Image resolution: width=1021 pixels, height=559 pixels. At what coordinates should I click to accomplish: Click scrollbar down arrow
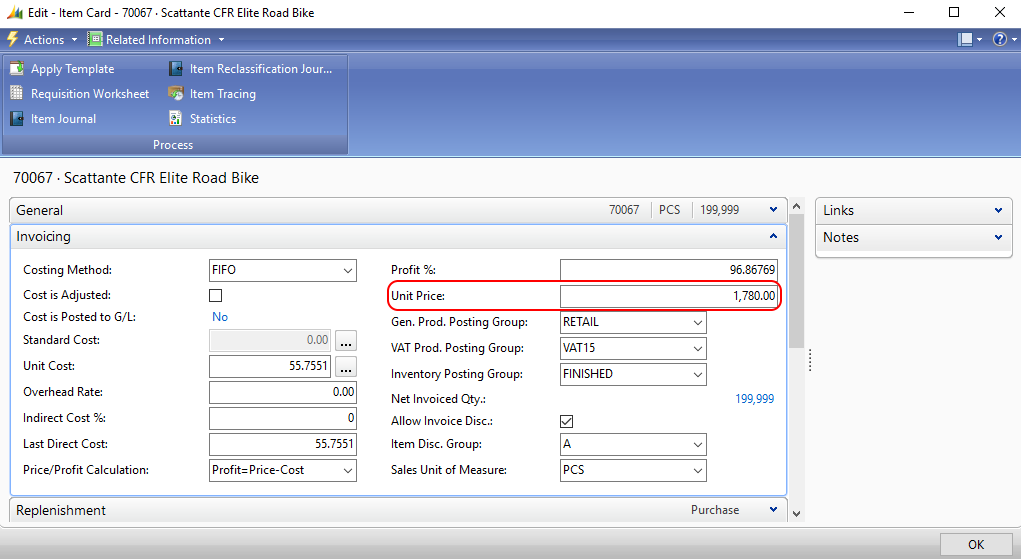point(796,514)
